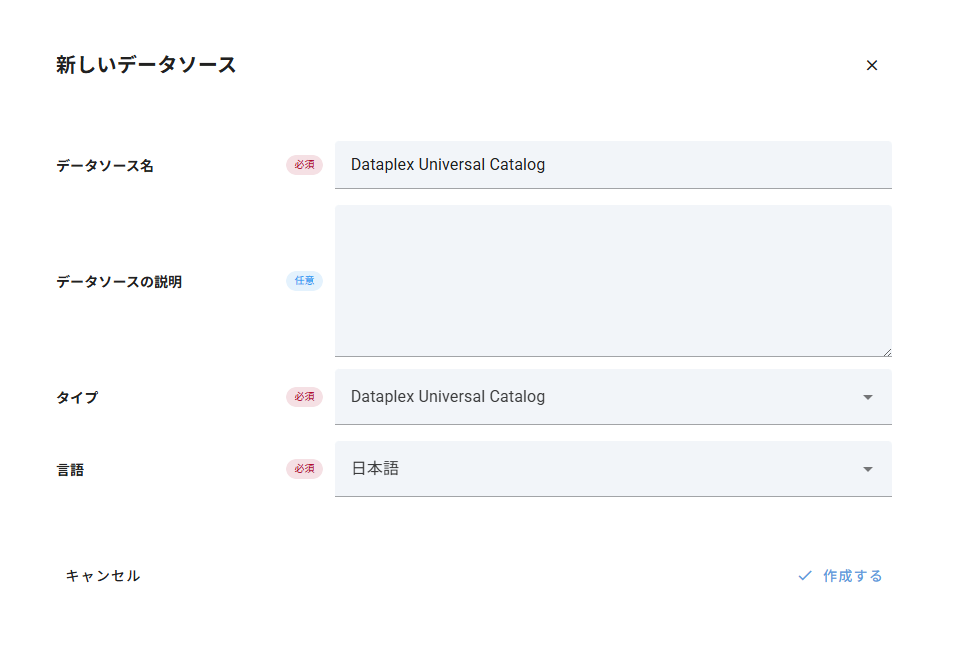Open the 日本語 language combo box

tap(600, 469)
